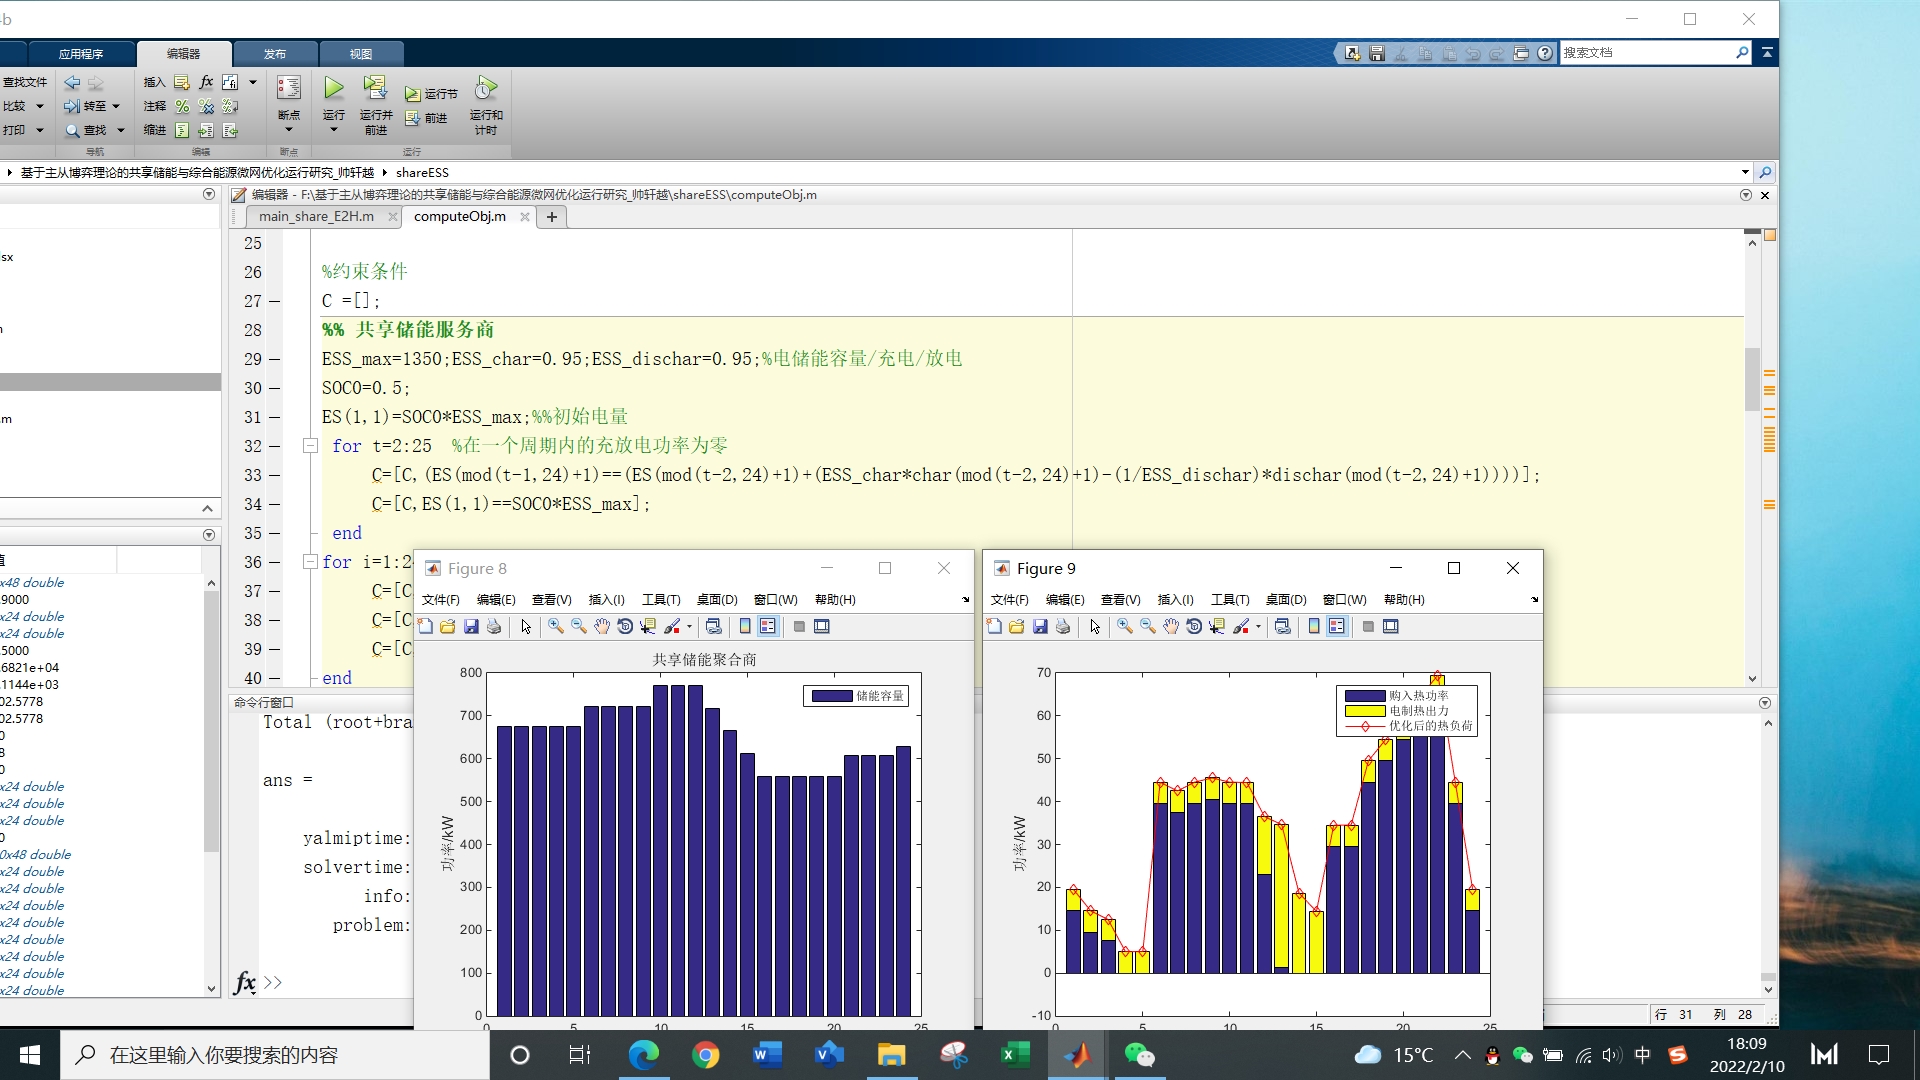1920x1080 pixels.
Task: Click the Run and Time (运行和计时) icon
Action: [x=486, y=90]
